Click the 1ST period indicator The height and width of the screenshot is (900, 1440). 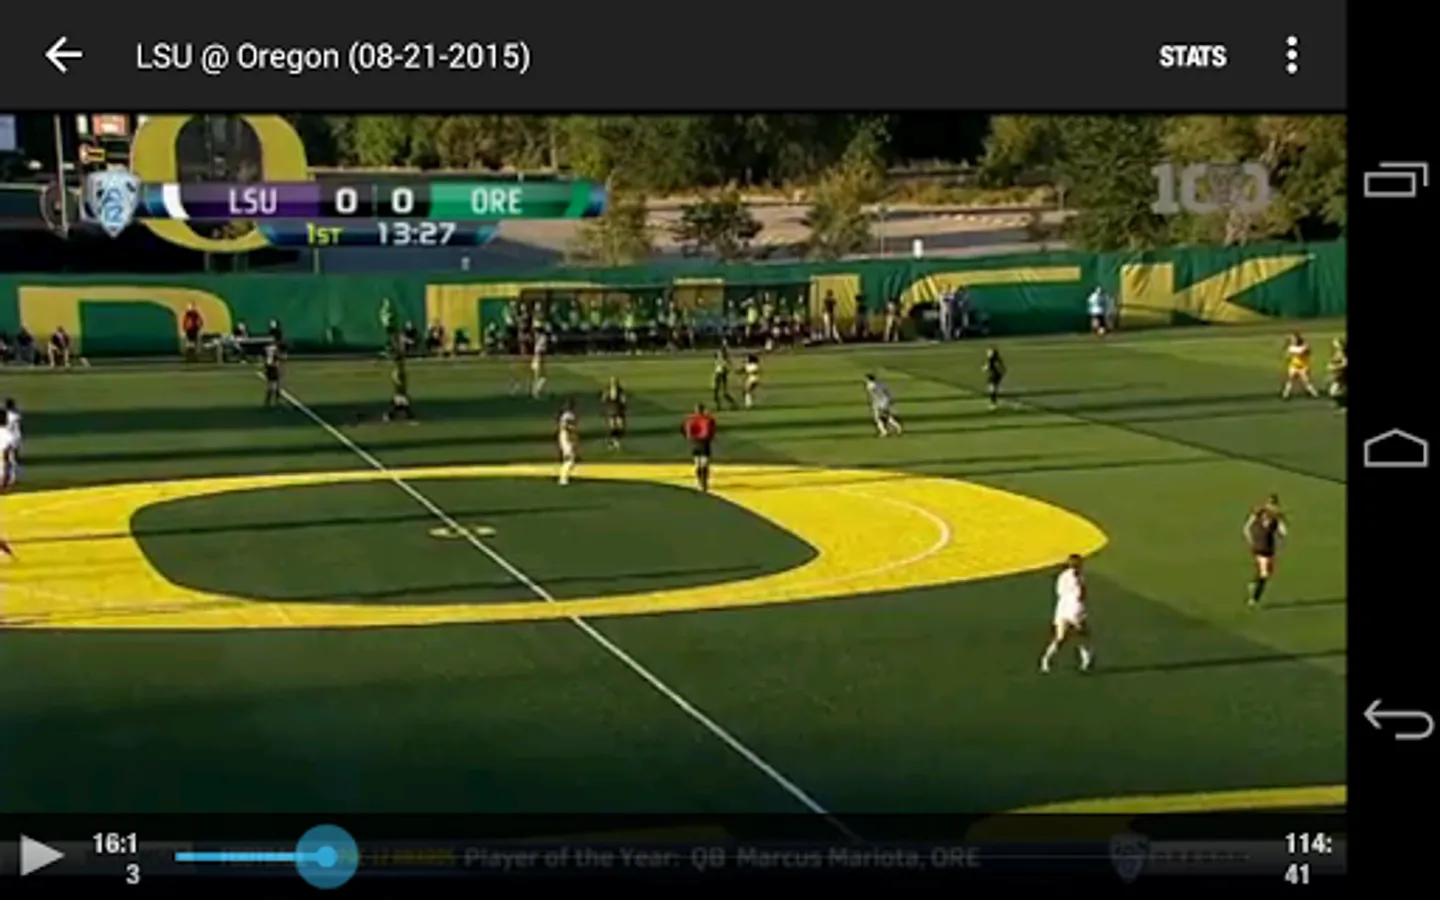(323, 235)
